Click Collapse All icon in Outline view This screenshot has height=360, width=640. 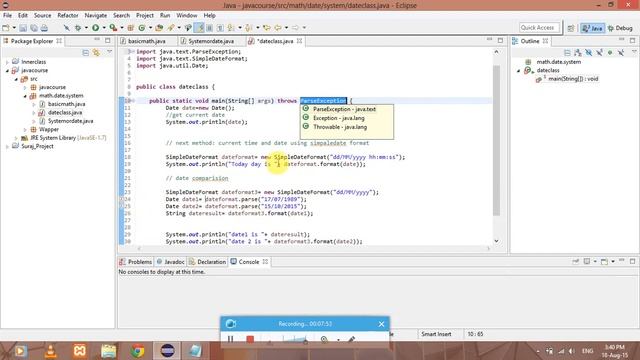[x=567, y=53]
